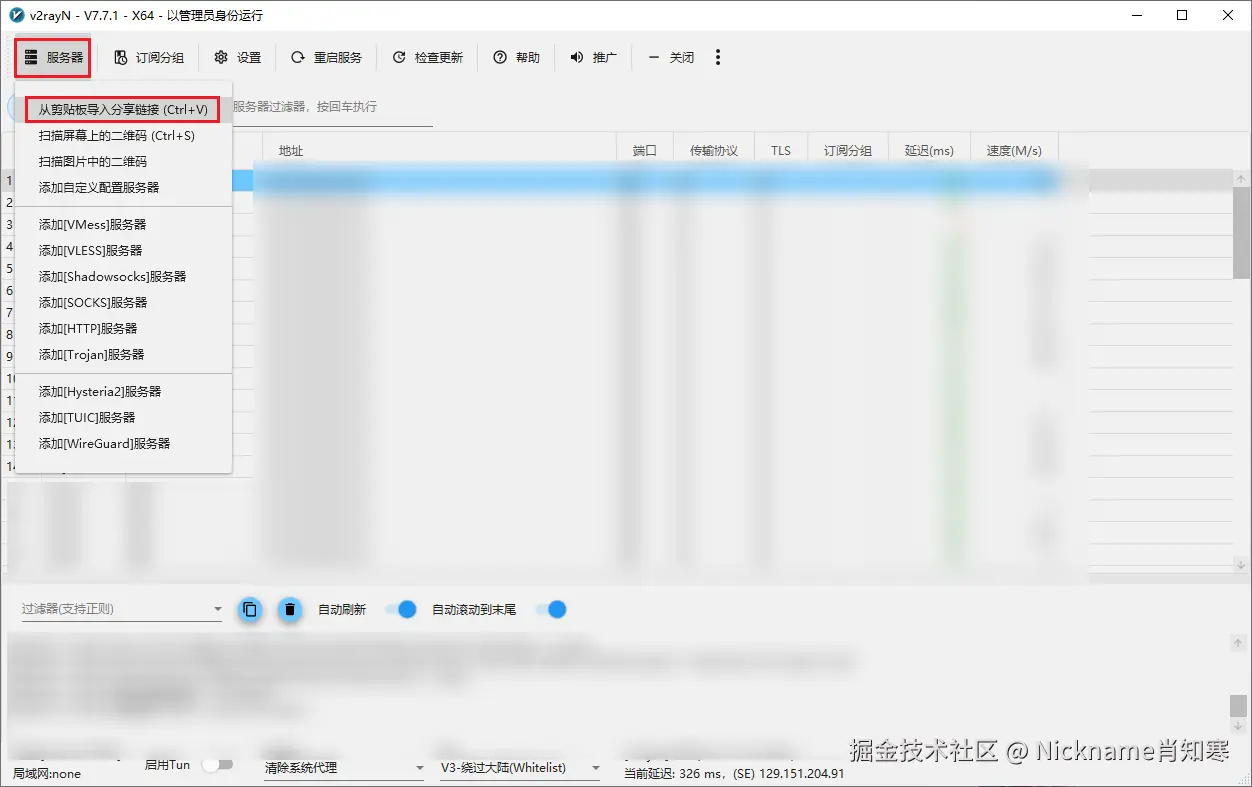The image size is (1252, 787).
Task: Toggle the 启用Tun switch
Action: pyautogui.click(x=217, y=765)
